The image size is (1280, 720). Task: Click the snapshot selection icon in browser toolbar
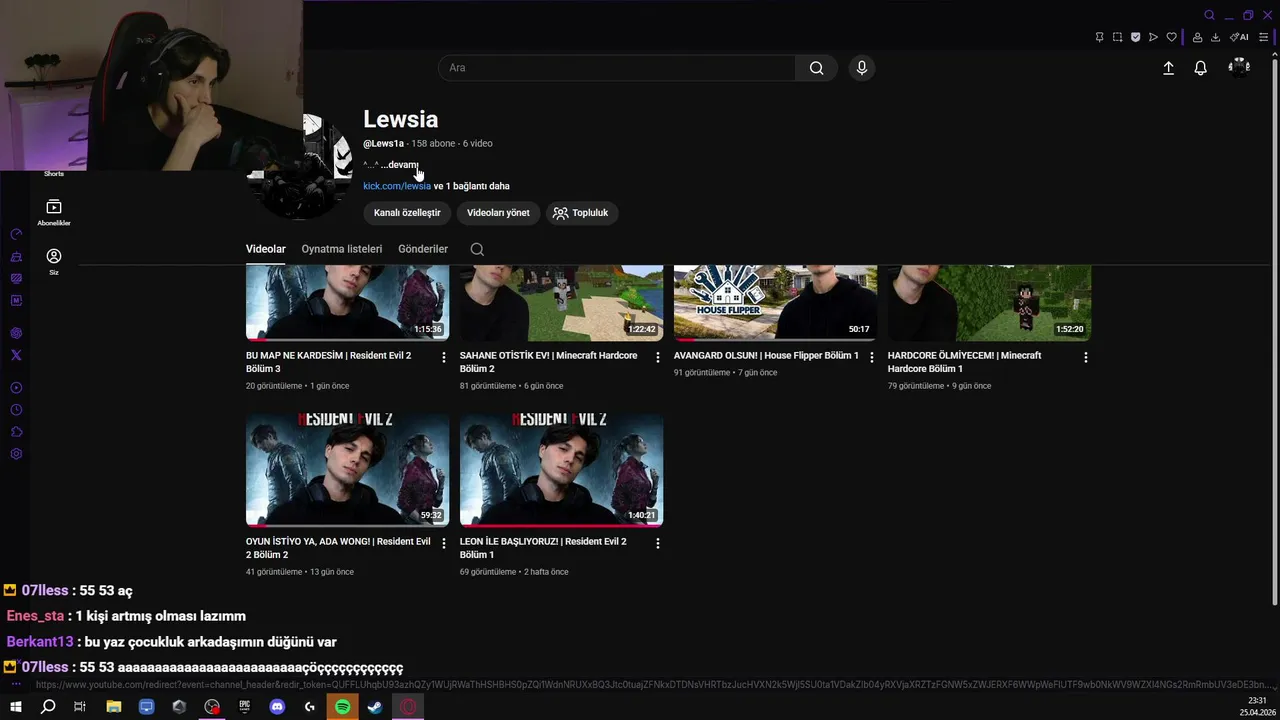pos(1117,37)
